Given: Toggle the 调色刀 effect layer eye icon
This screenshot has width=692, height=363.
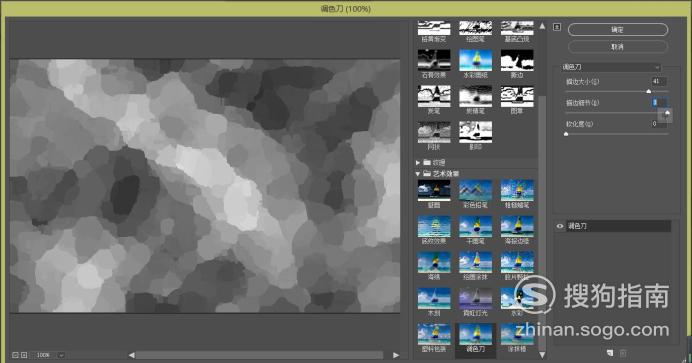Looking at the screenshot, I should tap(560, 226).
